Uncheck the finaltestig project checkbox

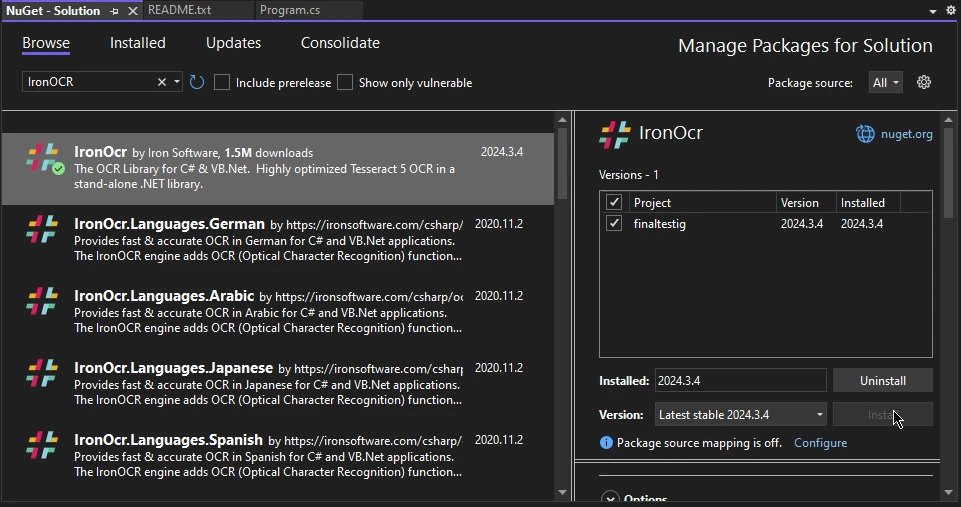pyautogui.click(x=614, y=224)
